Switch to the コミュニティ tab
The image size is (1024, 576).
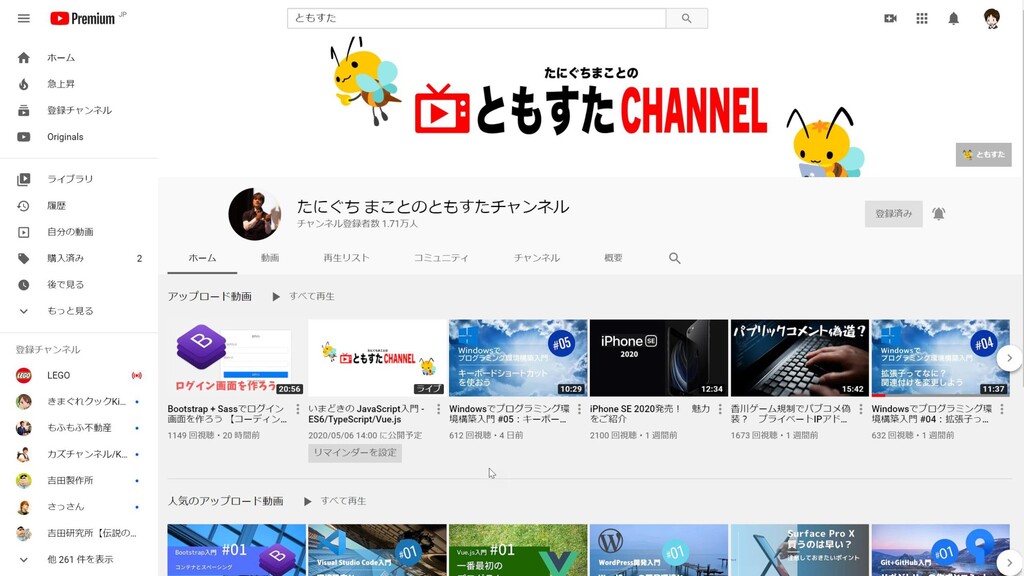441,259
